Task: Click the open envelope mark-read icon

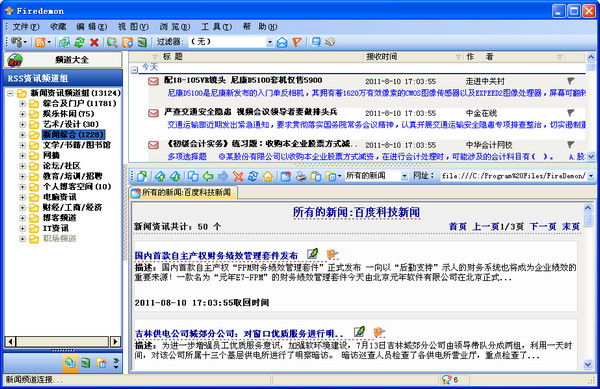Action: [282, 42]
